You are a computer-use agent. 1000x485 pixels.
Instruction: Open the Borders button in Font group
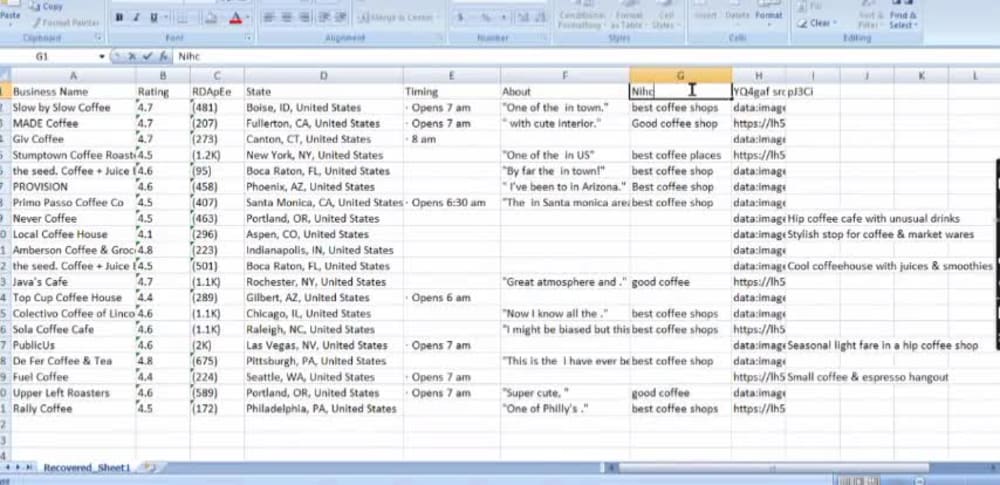(x=185, y=18)
